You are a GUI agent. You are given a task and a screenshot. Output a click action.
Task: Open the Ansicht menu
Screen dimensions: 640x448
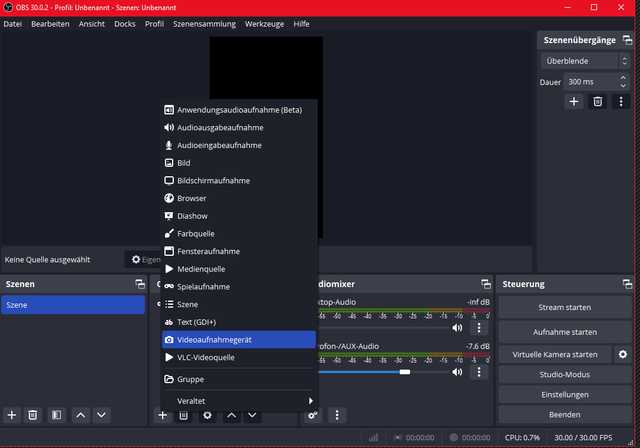point(92,24)
